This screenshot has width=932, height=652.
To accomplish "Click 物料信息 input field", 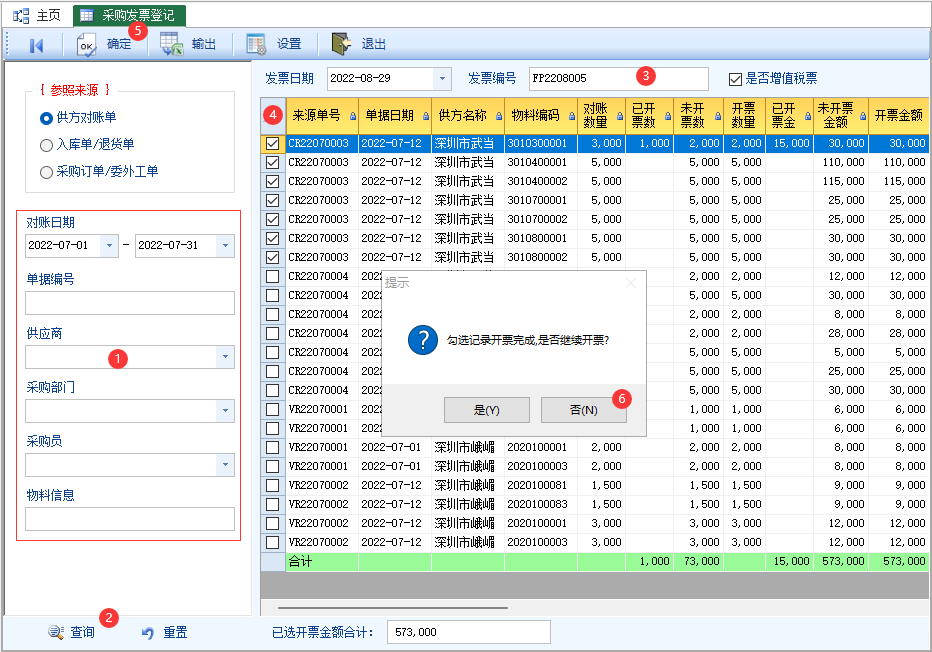I will 130,519.
